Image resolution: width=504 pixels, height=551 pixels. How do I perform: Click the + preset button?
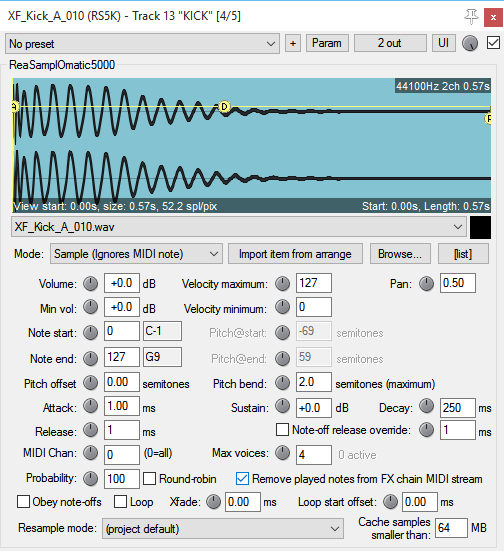293,43
